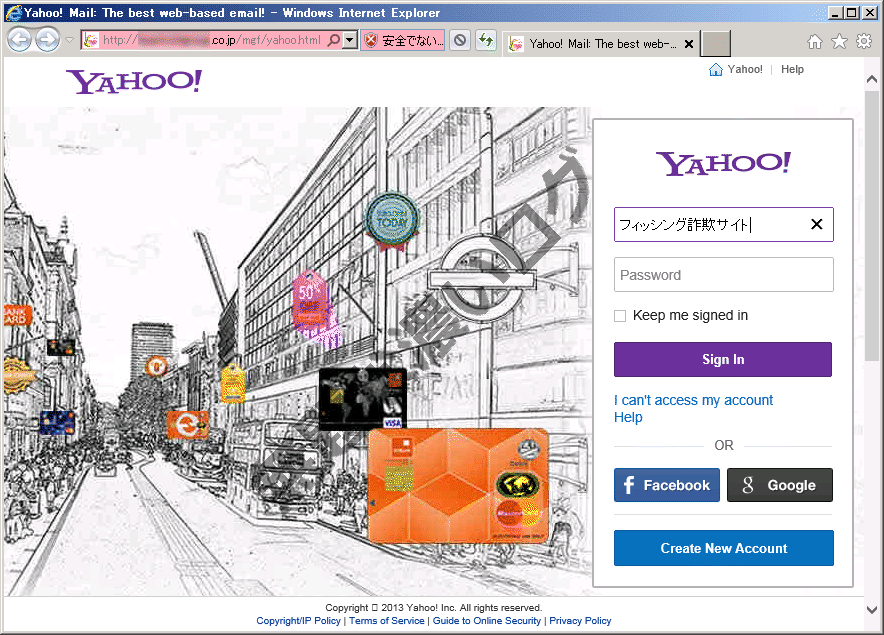Sign in with the Facebook button

click(x=667, y=485)
